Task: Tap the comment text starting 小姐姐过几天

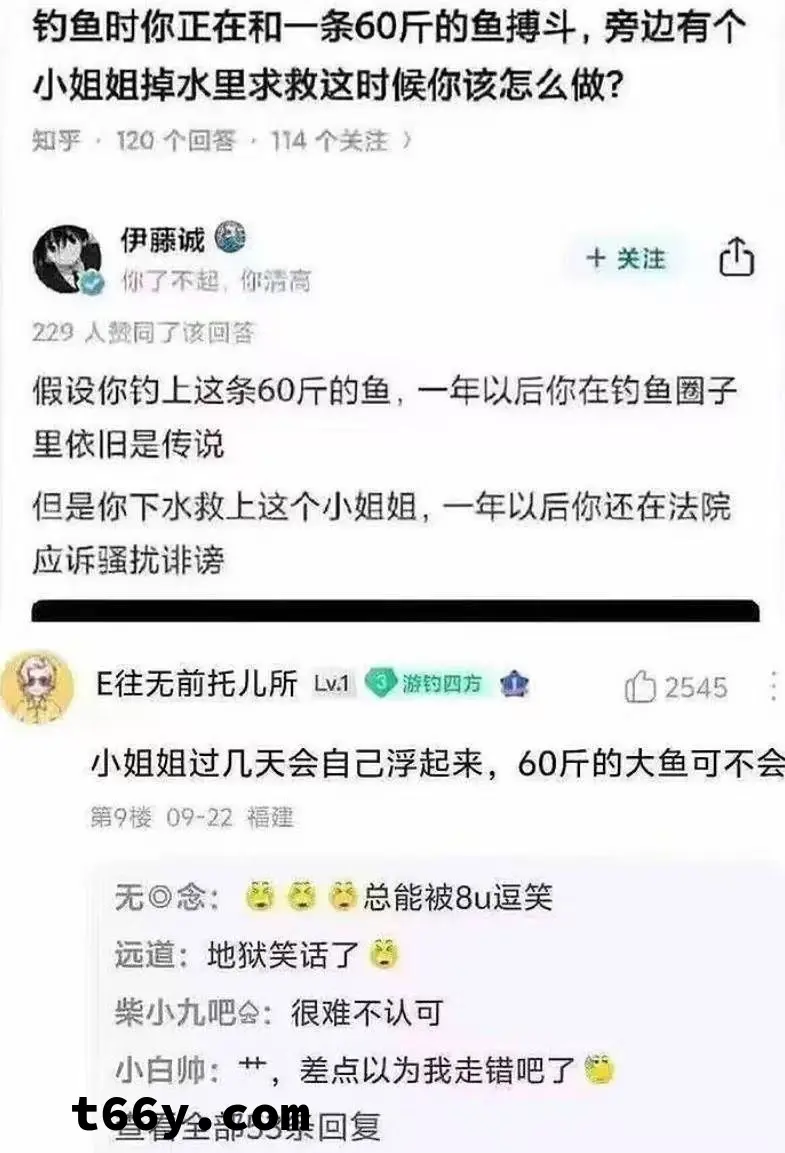Action: coord(437,764)
